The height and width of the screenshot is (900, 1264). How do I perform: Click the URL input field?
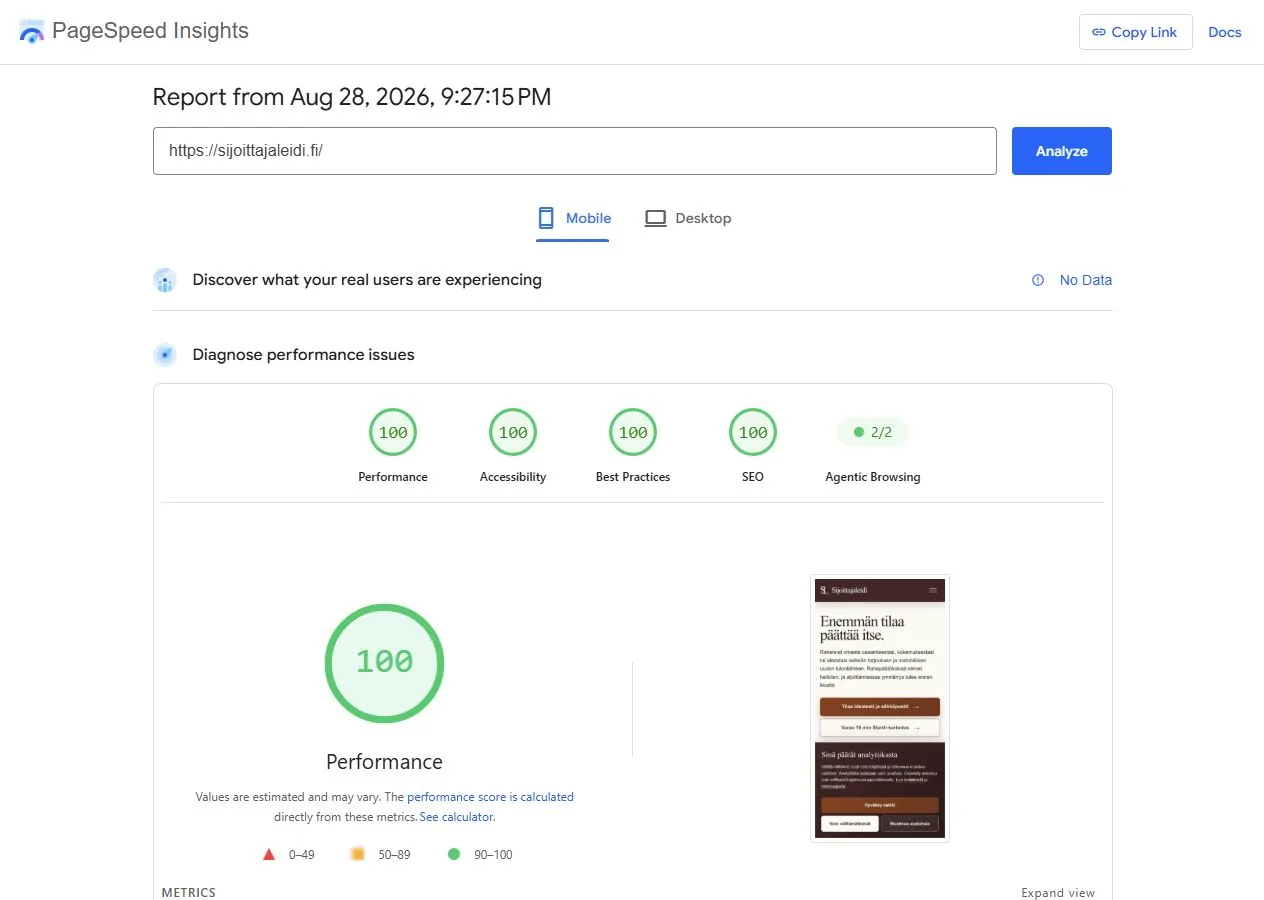tap(574, 151)
